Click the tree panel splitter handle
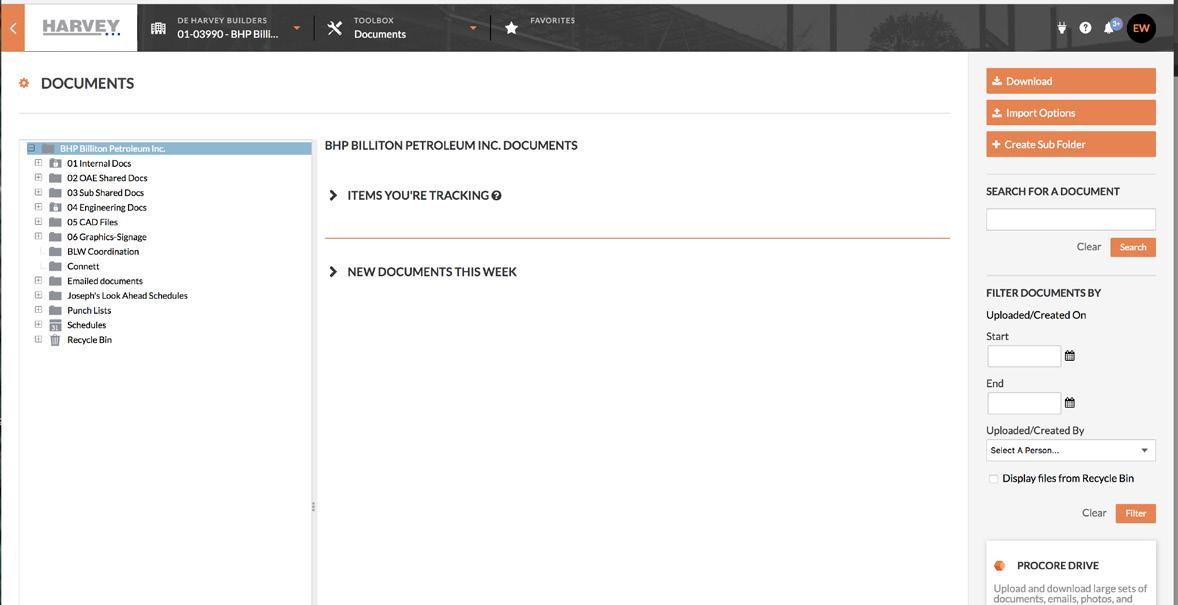 (x=313, y=507)
